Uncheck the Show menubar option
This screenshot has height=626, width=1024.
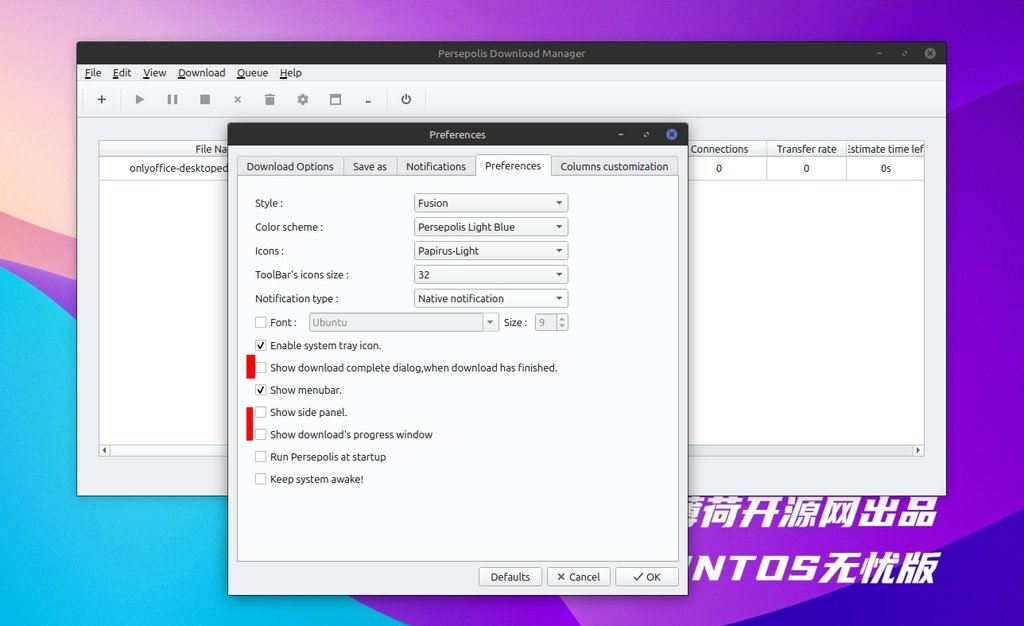click(x=261, y=390)
